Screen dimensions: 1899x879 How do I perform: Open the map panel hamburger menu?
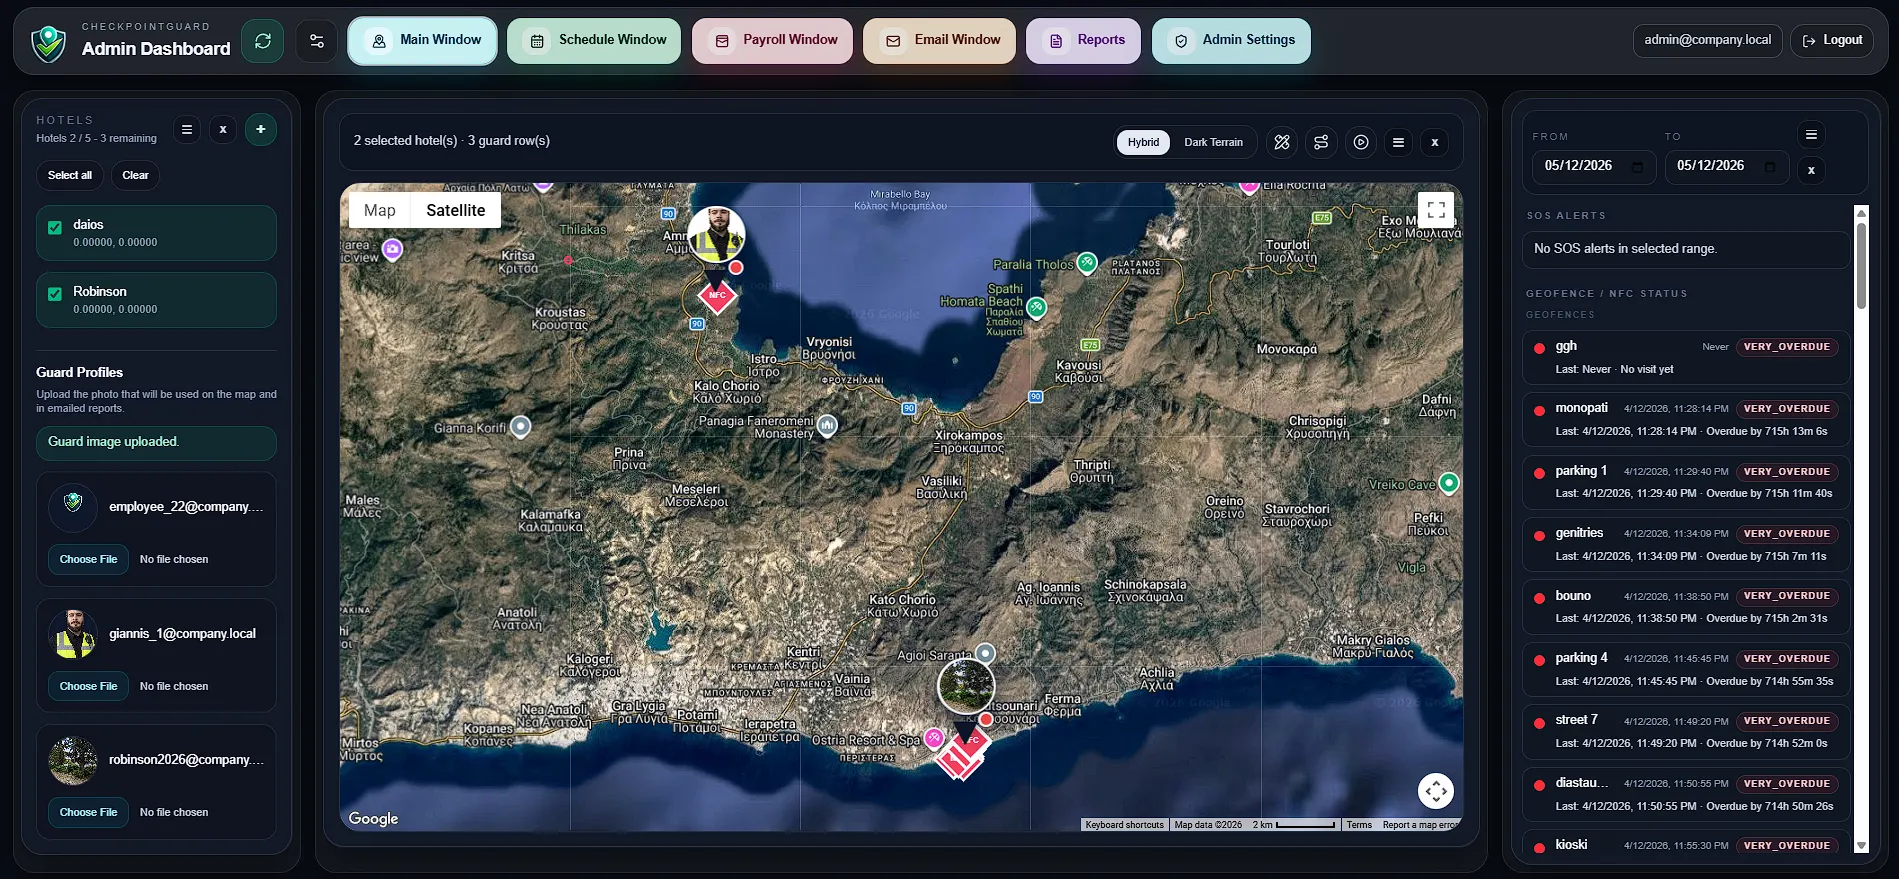coord(1398,142)
